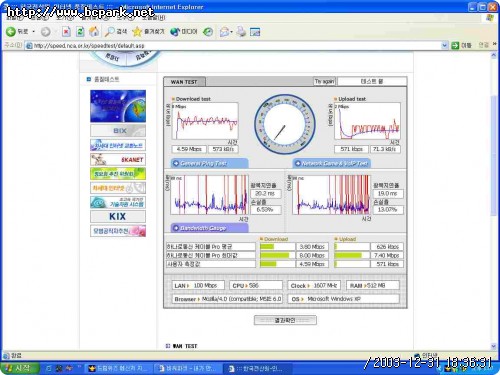Click the green 정보화 추진 위원회 banner

(118, 174)
